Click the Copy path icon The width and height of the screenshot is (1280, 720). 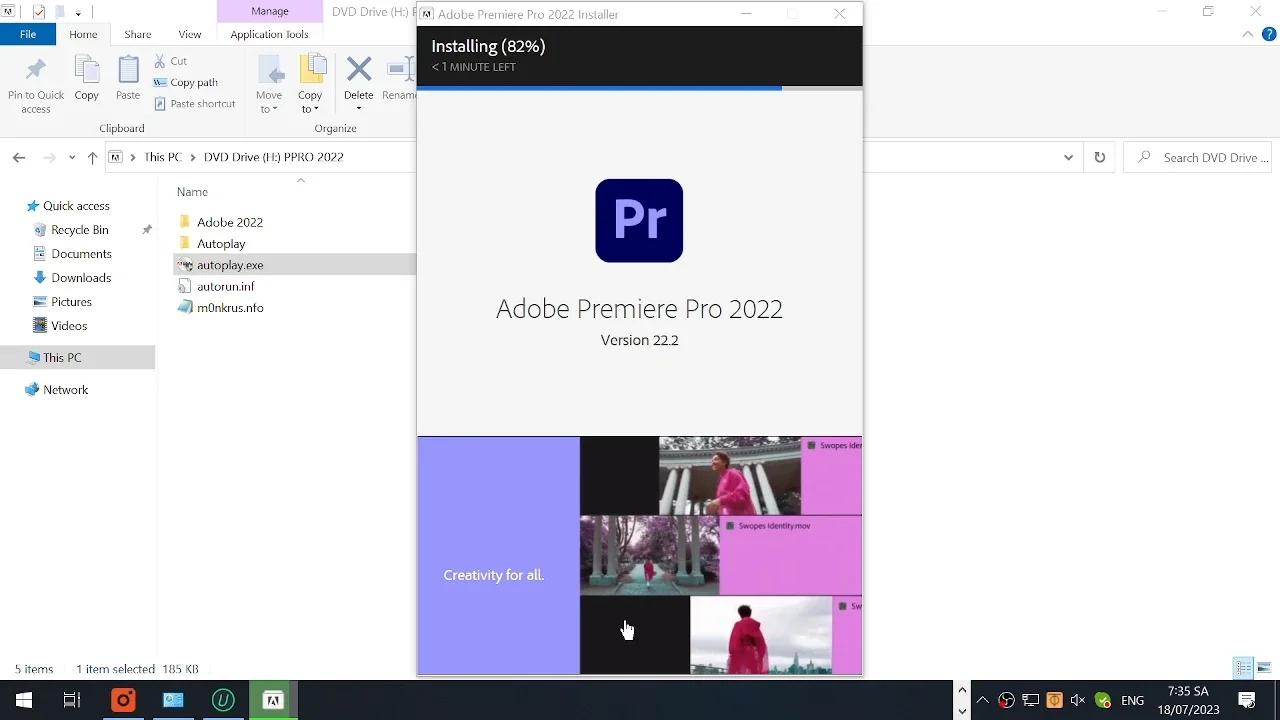tap(160, 83)
